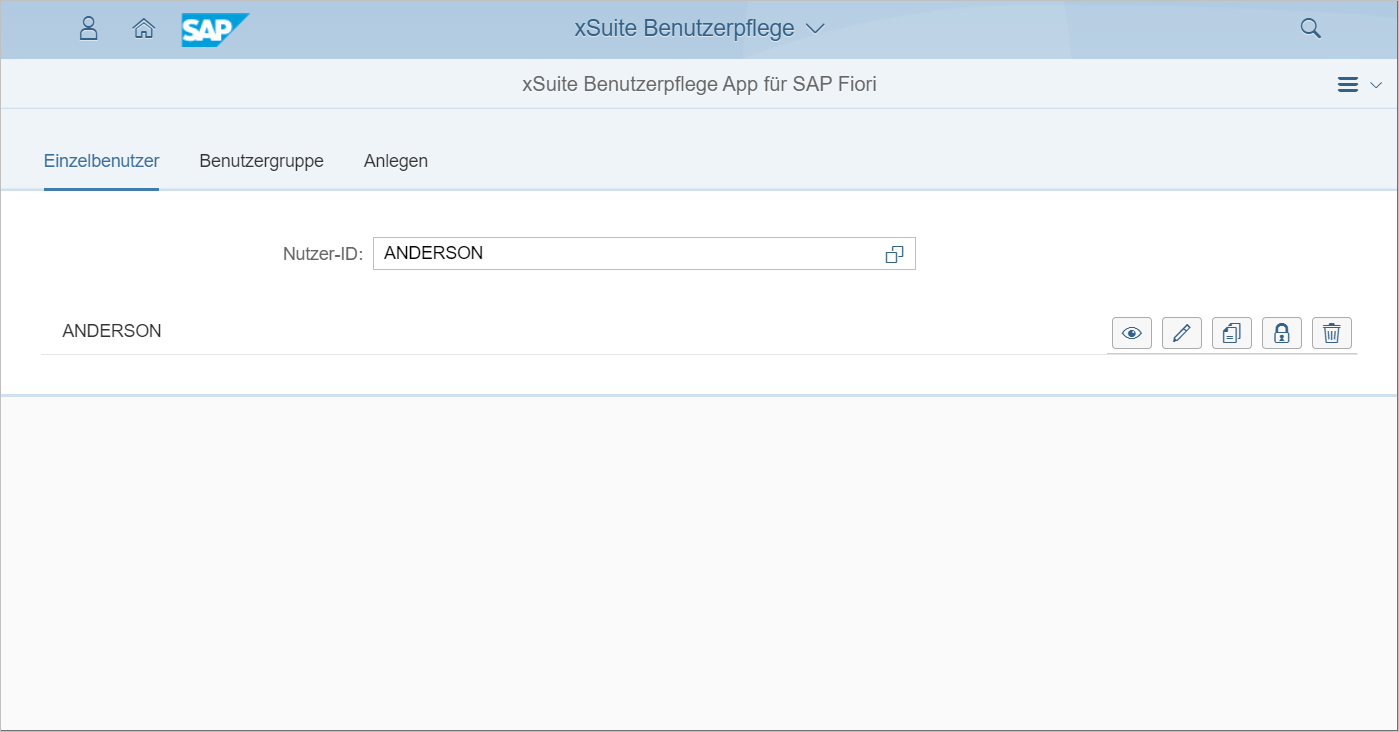Screen dimensions: 1399x732
Task: Lock user ANDERSON with padlock icon
Action: pyautogui.click(x=1281, y=333)
